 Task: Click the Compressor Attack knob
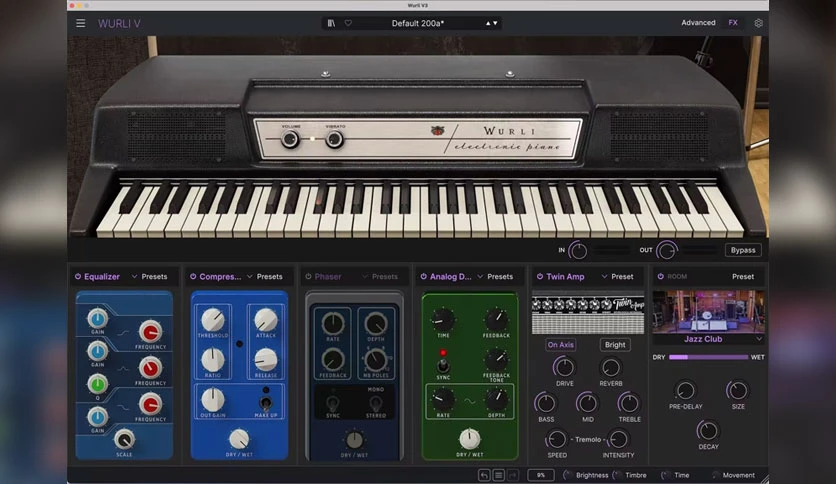[266, 320]
